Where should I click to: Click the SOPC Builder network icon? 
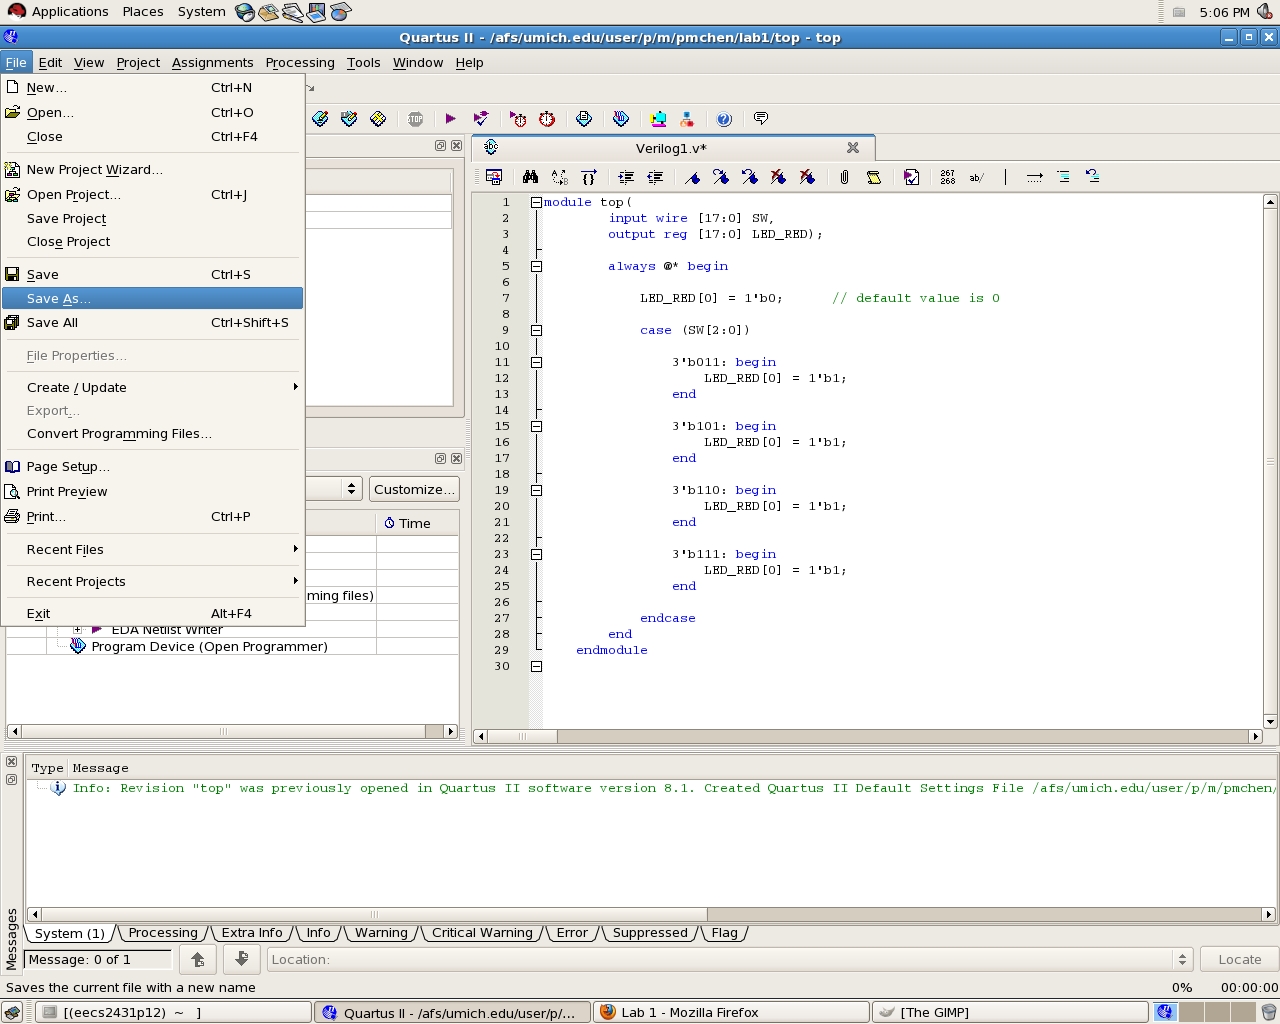coord(687,119)
